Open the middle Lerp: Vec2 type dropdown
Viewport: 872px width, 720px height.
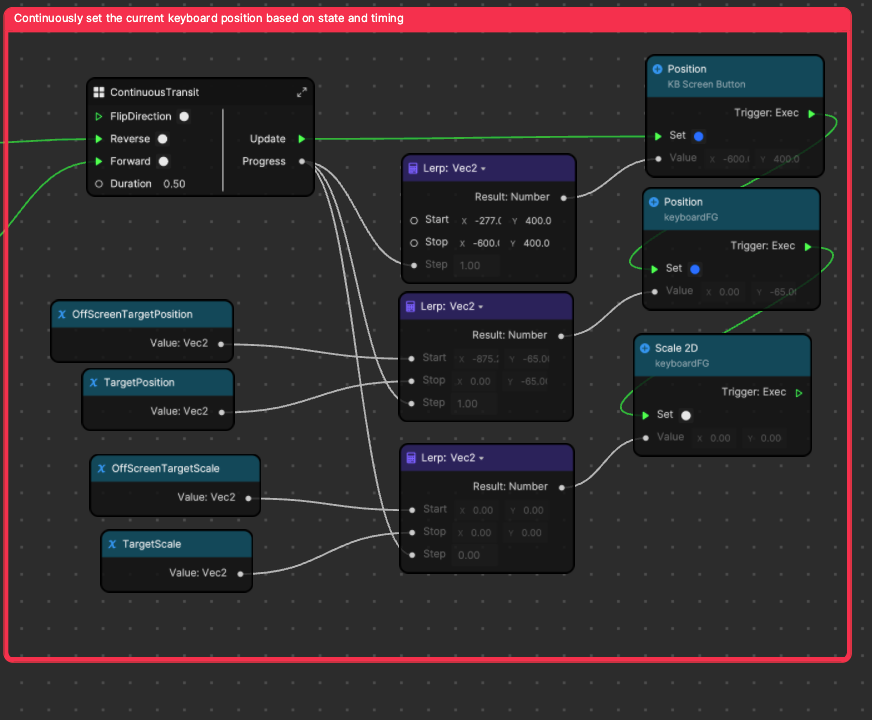pyautogui.click(x=480, y=306)
